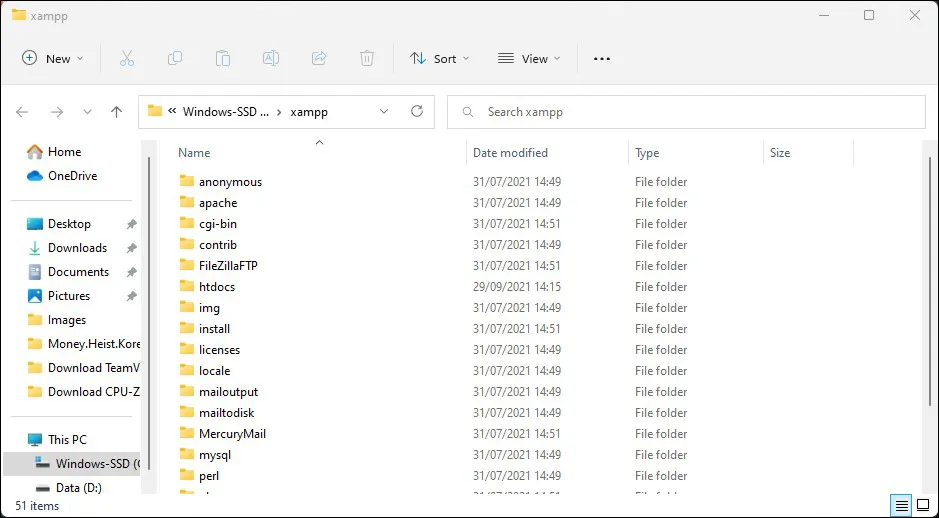This screenshot has width=939, height=518.
Task: Go forward with the right arrow
Action: pos(57,112)
